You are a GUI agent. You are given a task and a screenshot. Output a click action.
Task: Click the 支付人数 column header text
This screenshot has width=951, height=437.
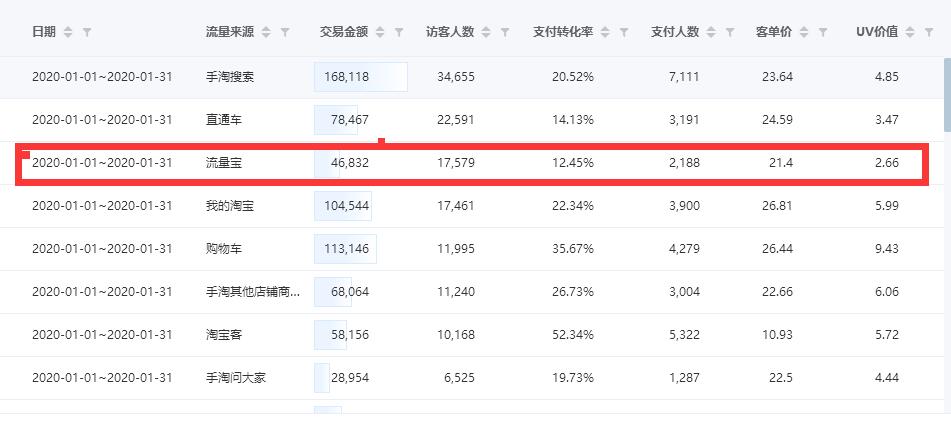click(675, 32)
